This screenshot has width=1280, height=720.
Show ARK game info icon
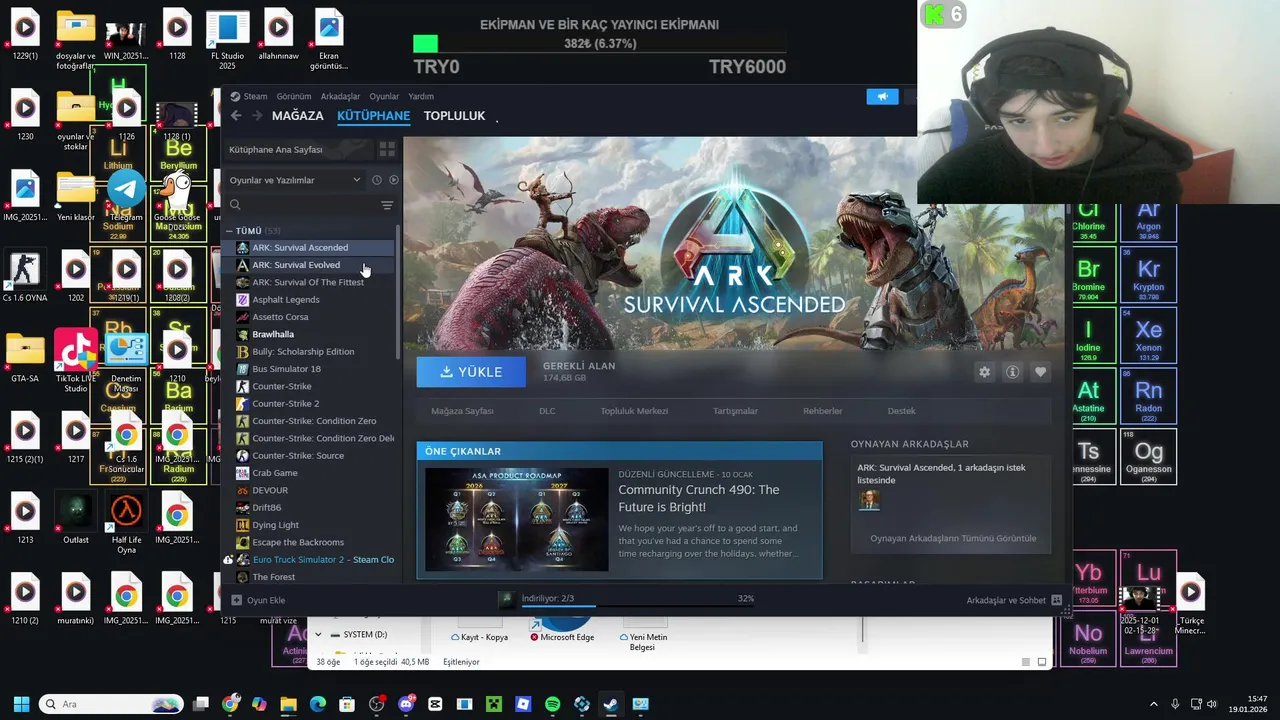pos(1012,372)
